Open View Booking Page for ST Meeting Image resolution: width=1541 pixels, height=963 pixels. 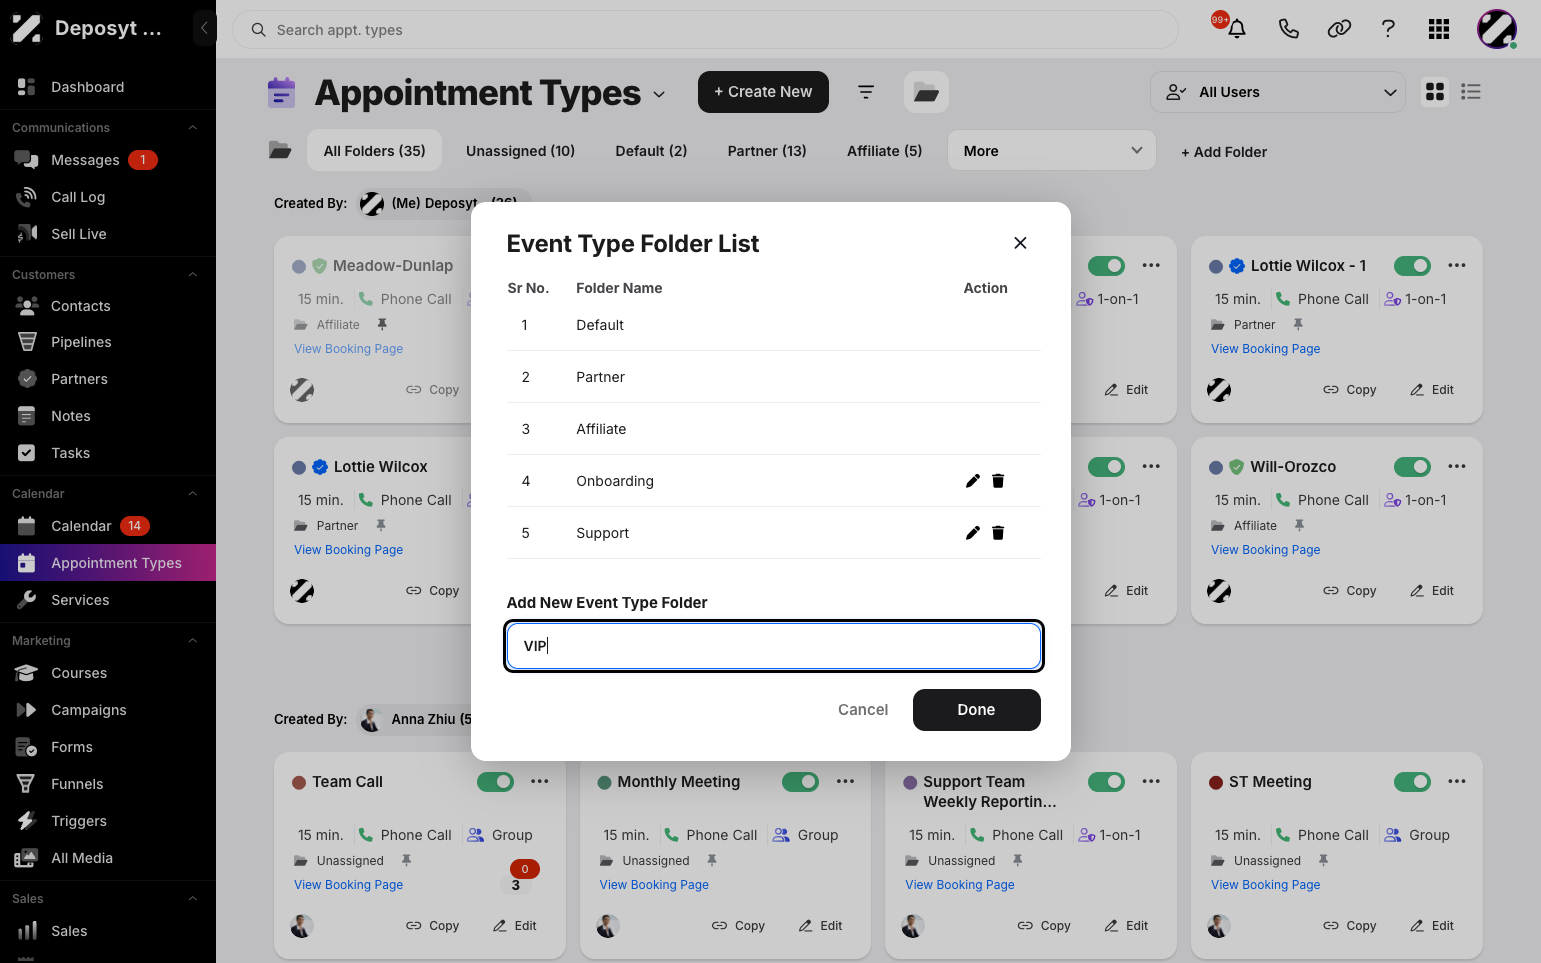click(x=1265, y=885)
